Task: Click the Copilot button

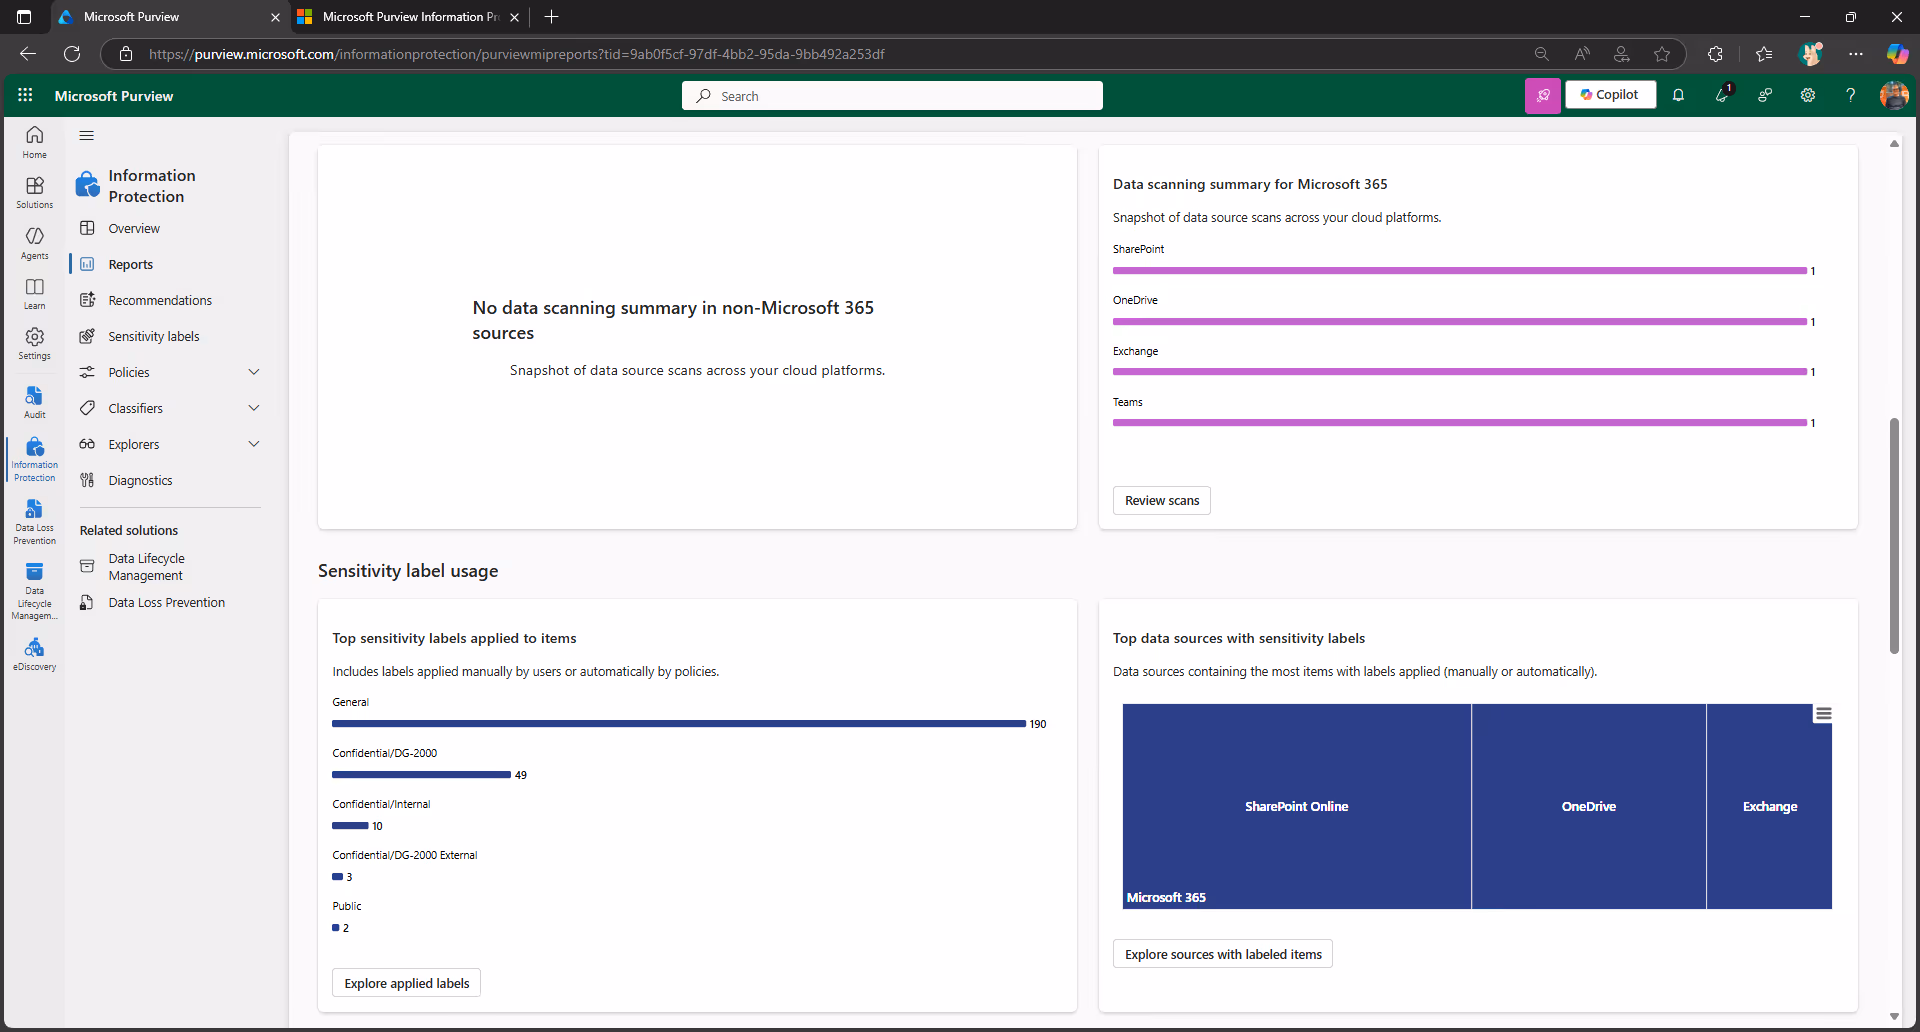Action: coord(1610,95)
